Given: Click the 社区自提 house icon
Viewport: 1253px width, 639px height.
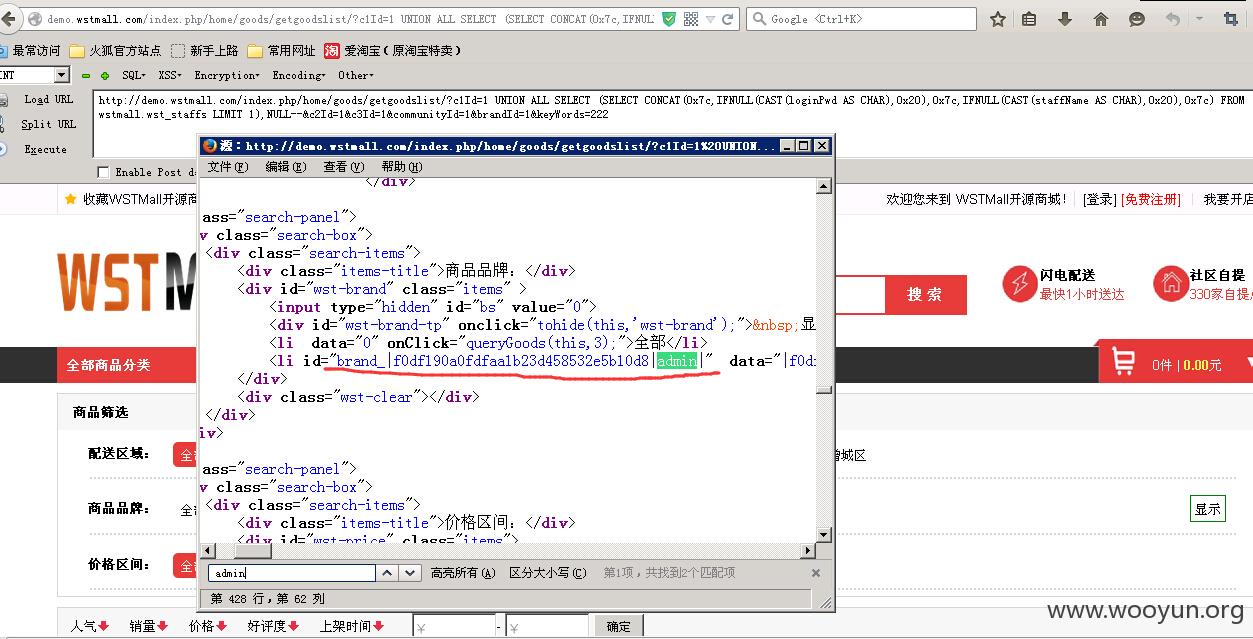Looking at the screenshot, I should [x=1169, y=283].
